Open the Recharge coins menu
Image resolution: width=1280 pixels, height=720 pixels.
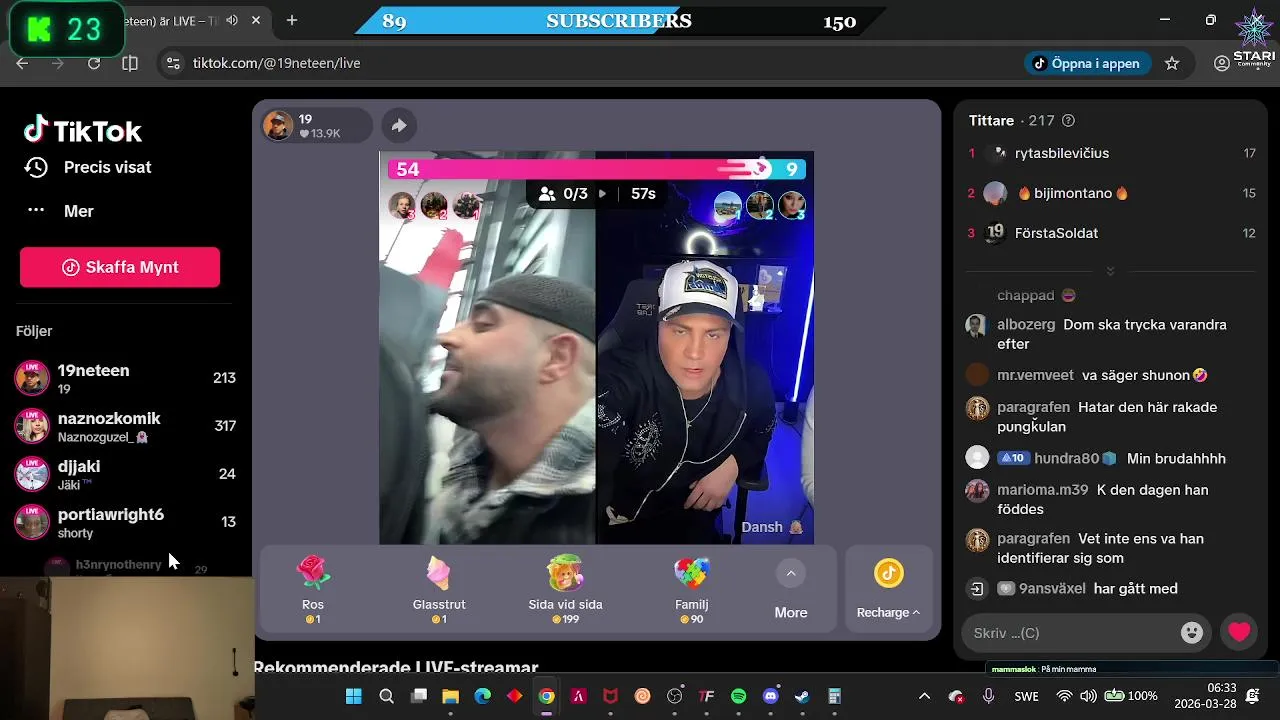888,589
